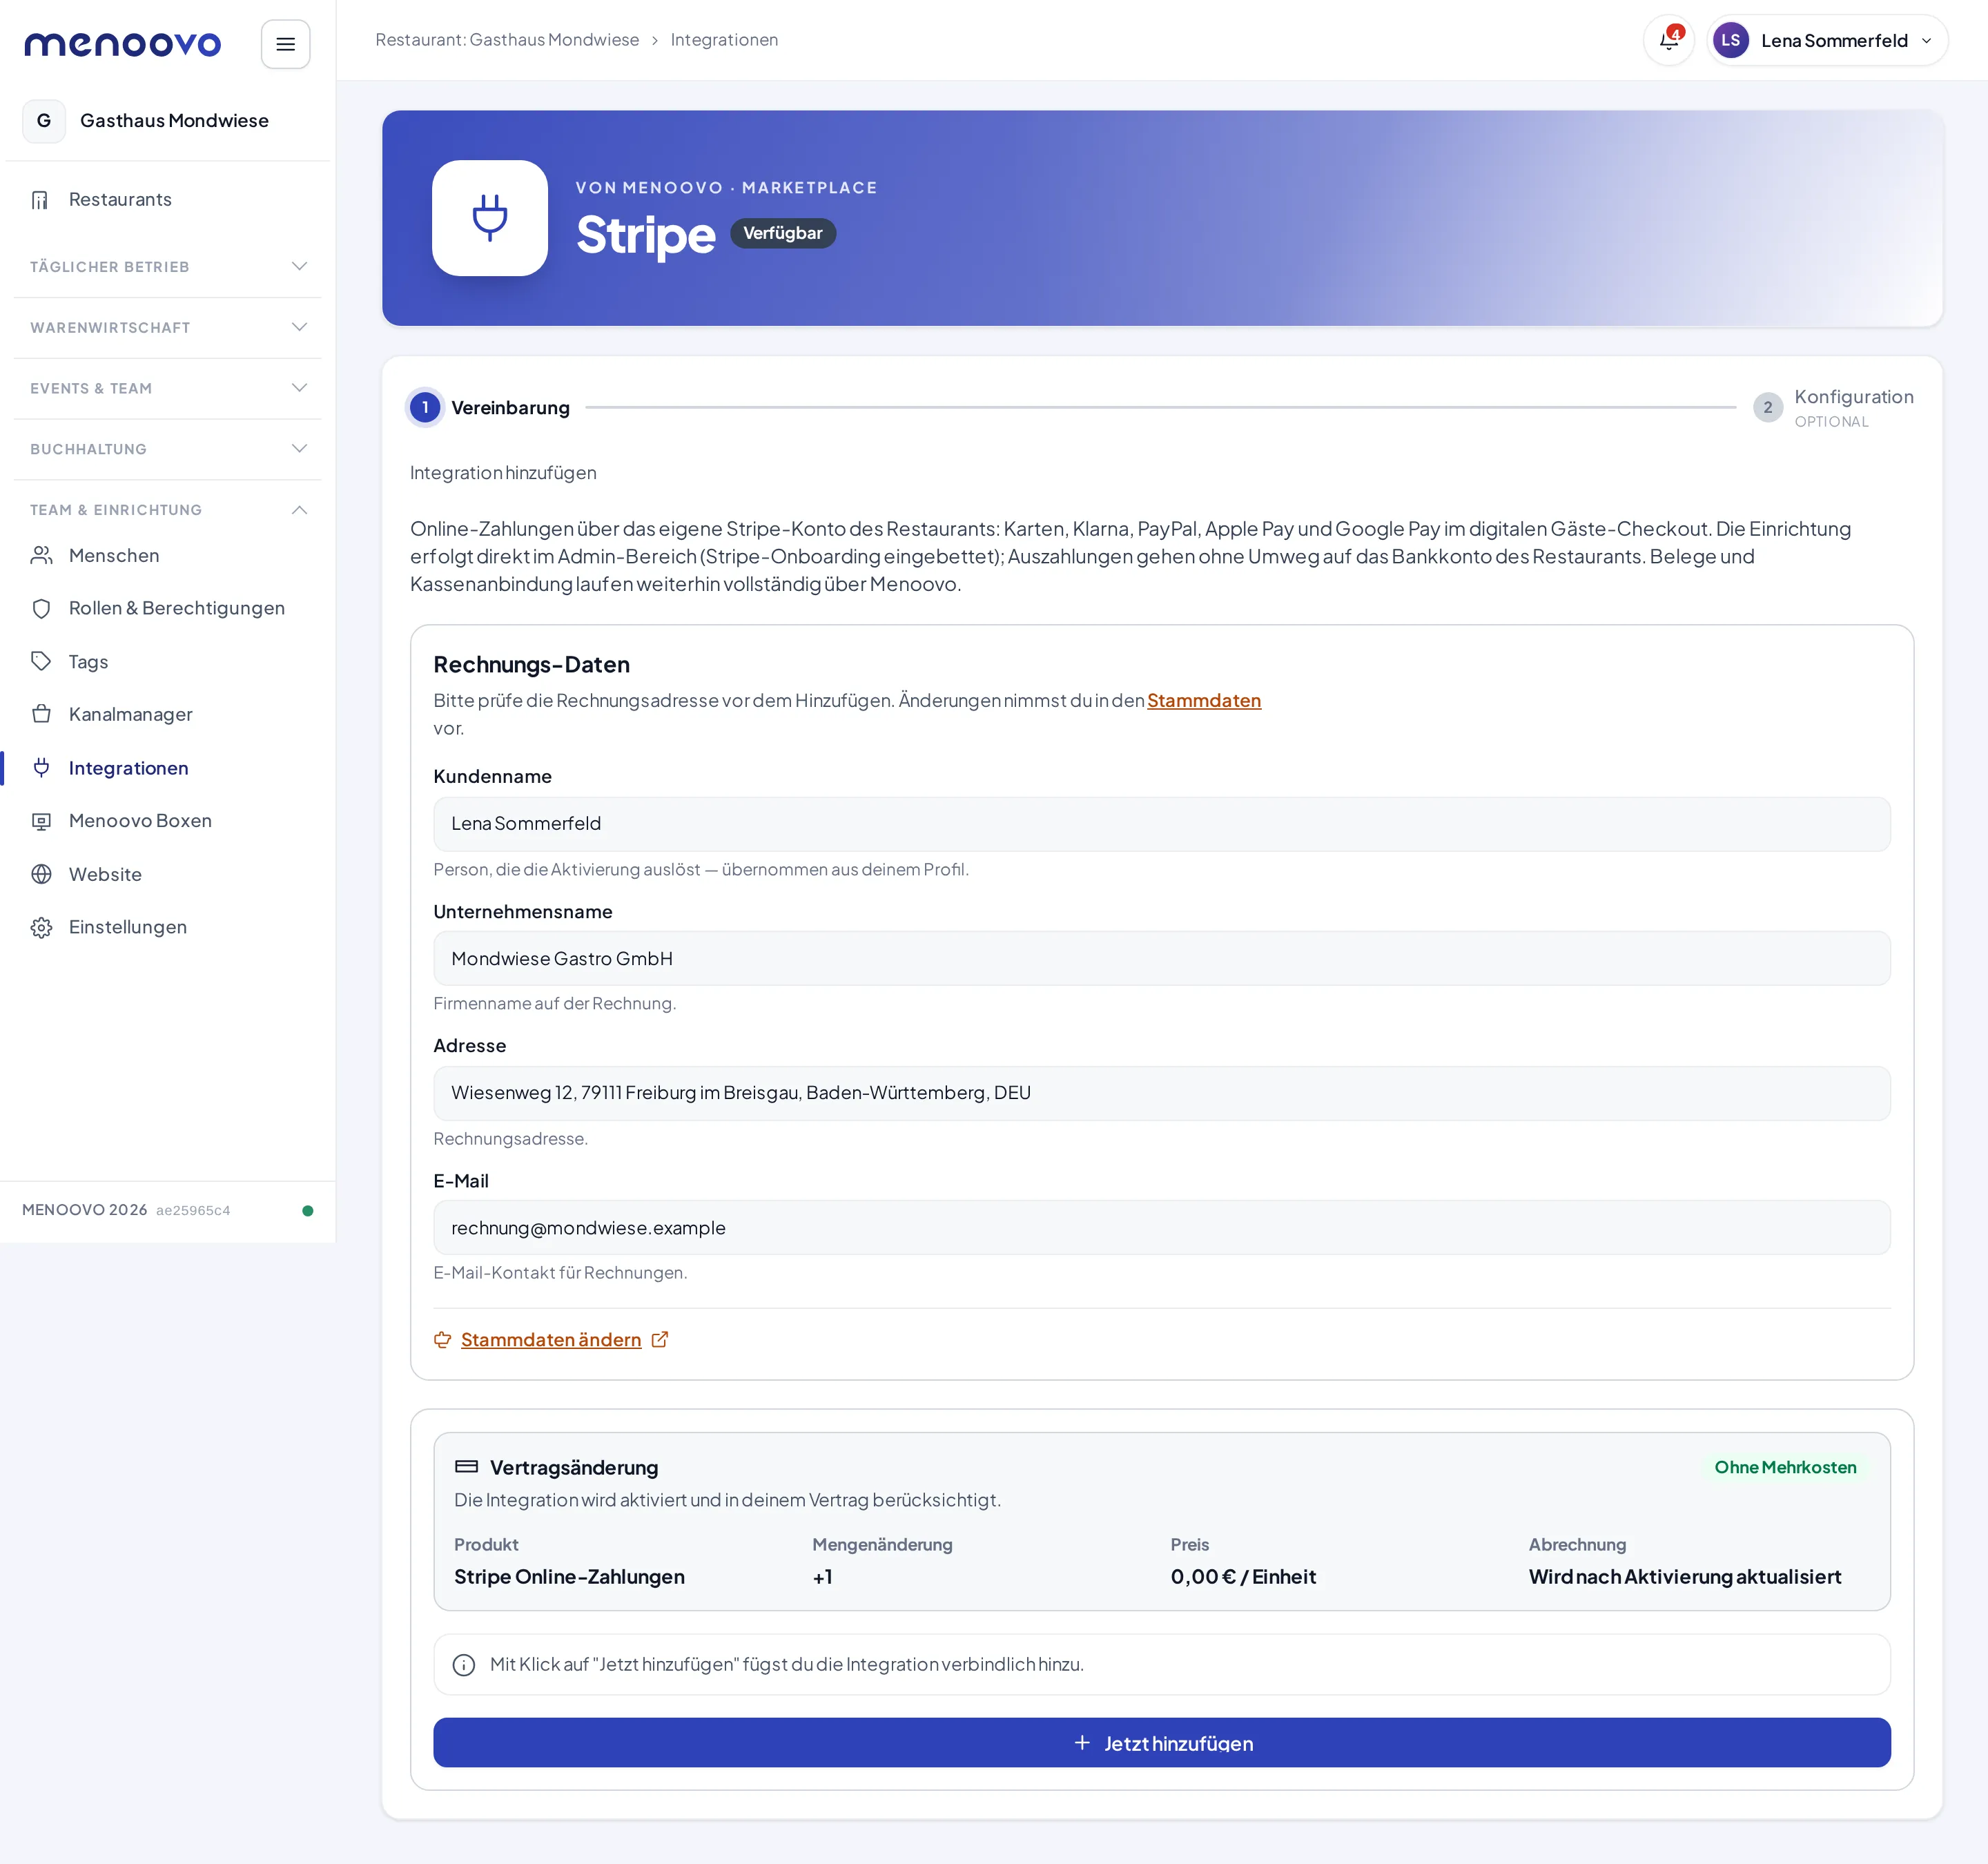Click the Integrationen plug icon in sidebar
The image size is (1988, 1864).
point(41,768)
